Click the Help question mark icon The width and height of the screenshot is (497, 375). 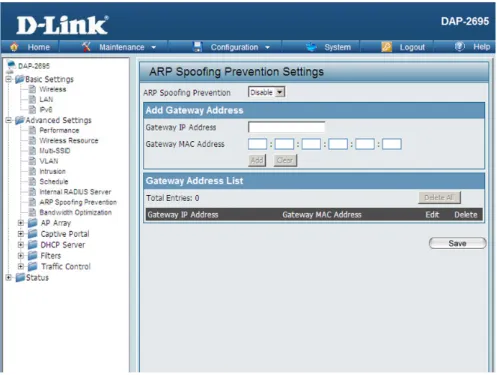460,47
